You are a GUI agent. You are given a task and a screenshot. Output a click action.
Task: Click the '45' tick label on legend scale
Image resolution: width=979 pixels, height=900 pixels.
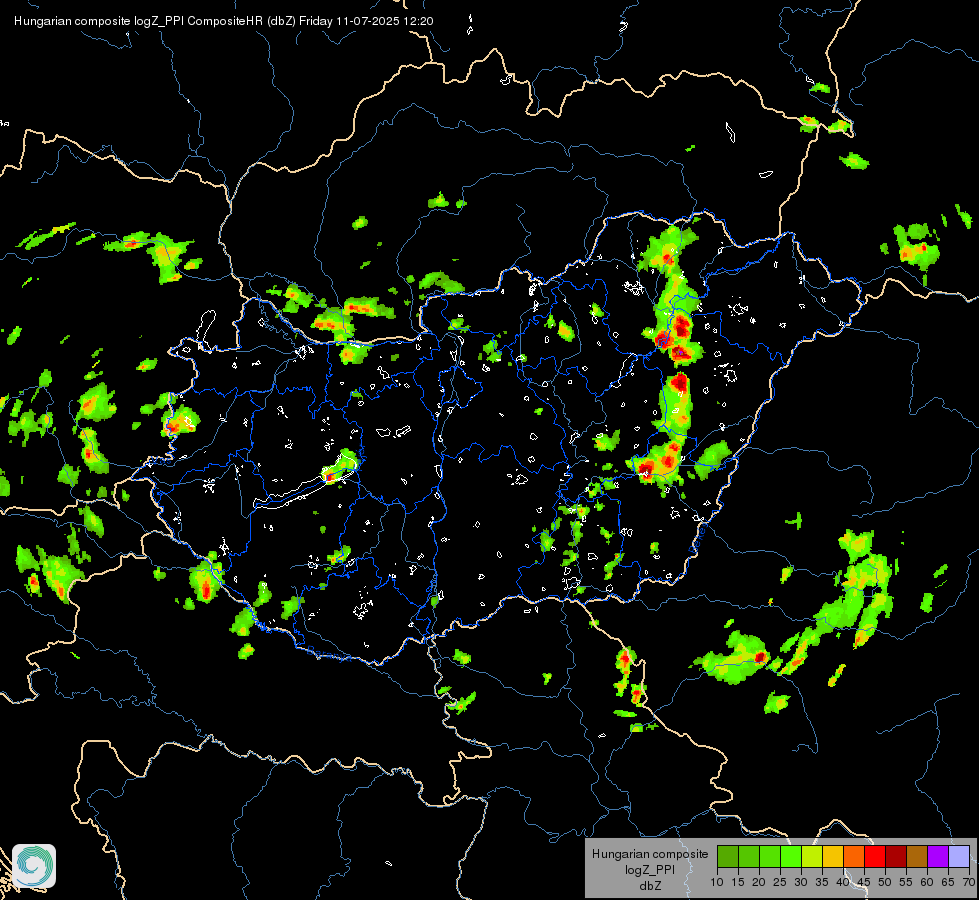point(864,882)
